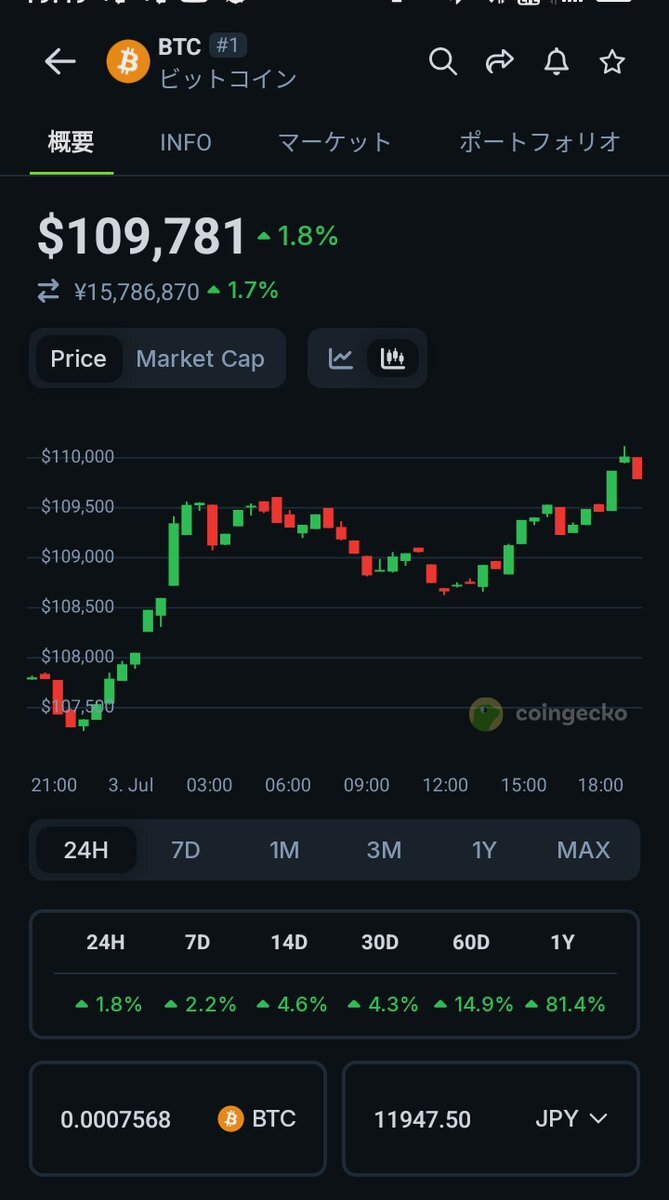669x1200 pixels.
Task: Open the マーケット tab
Action: pos(335,142)
